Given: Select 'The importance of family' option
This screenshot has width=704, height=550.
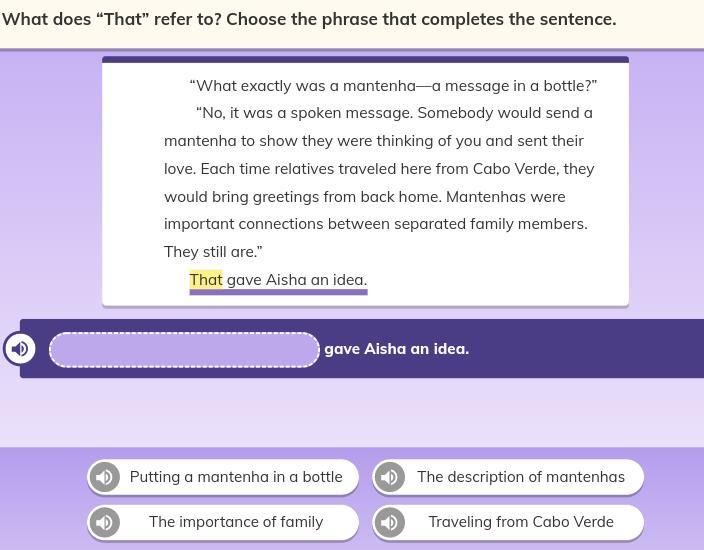Looking at the screenshot, I should [x=223, y=522].
